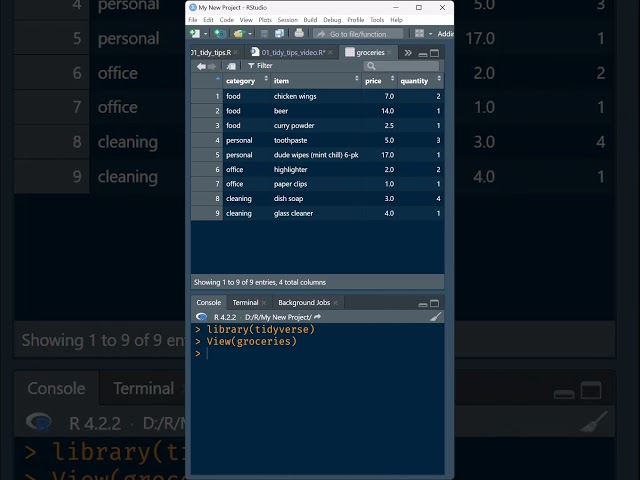Maximize the console pane
This screenshot has height=480, width=640.
click(435, 303)
